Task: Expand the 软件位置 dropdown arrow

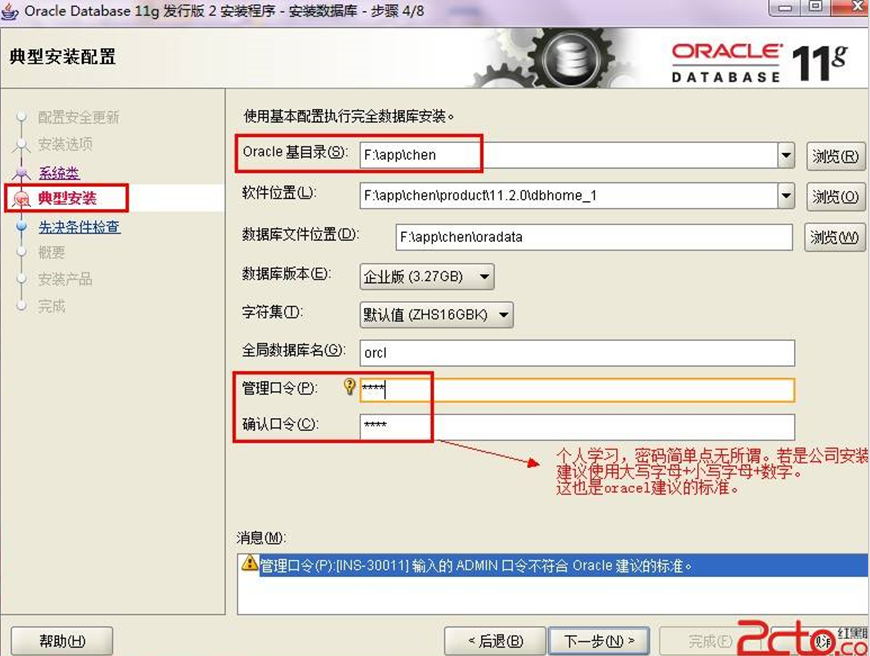Action: [x=786, y=196]
